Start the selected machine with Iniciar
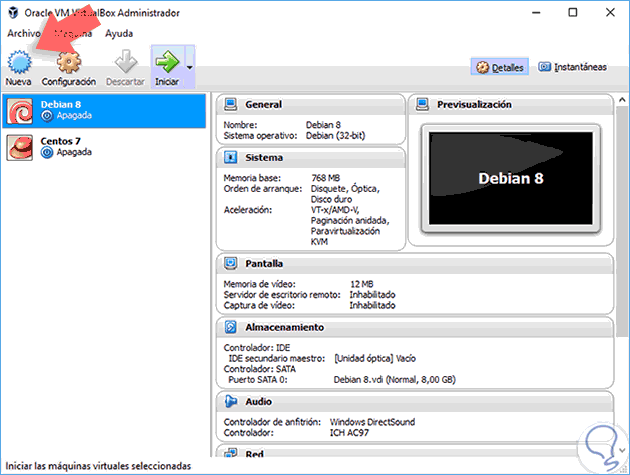630x475 pixels. click(x=167, y=68)
